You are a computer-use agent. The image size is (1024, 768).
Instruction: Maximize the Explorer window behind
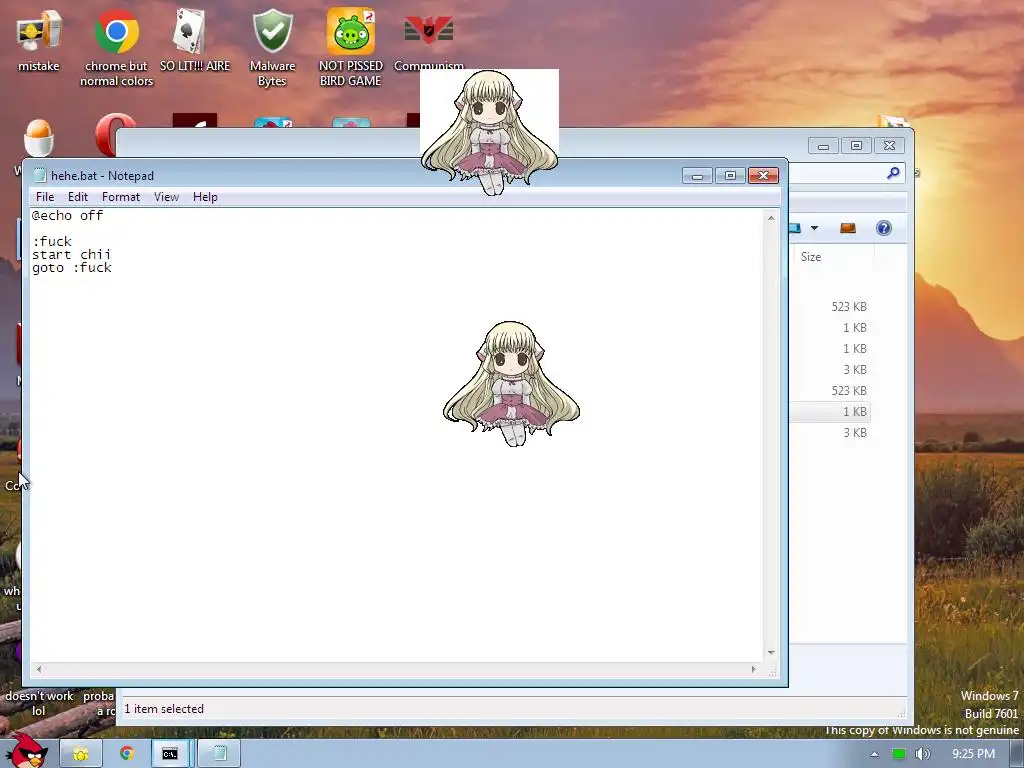(x=856, y=146)
